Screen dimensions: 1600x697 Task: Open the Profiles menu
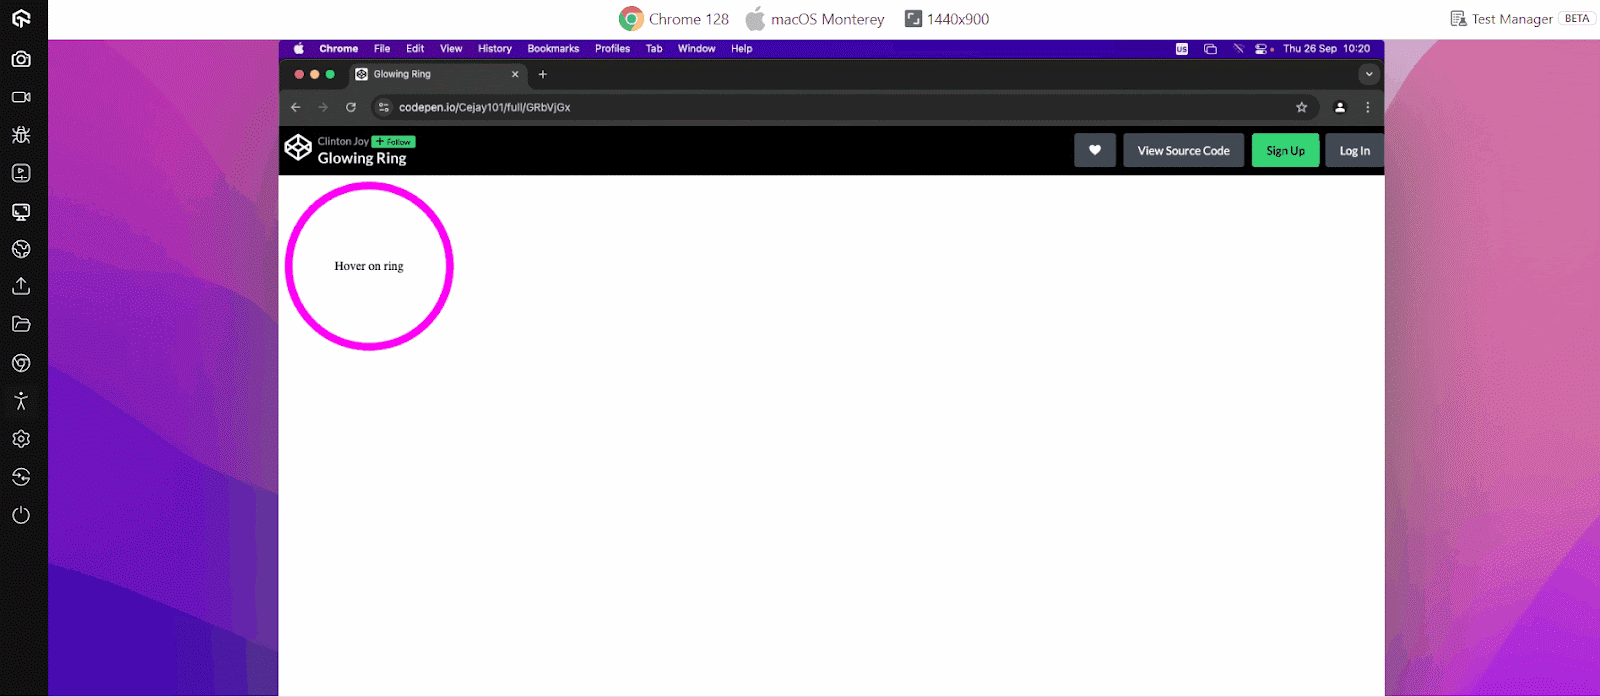click(x=612, y=48)
